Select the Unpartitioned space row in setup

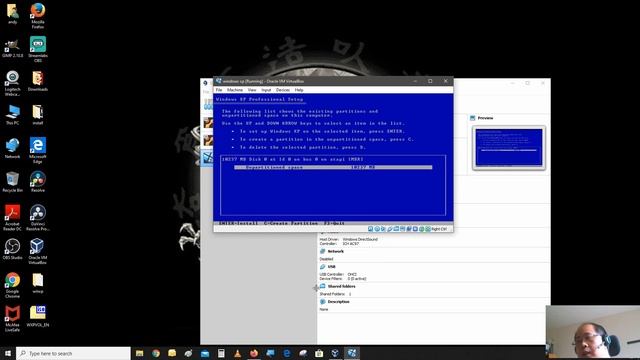coord(333,167)
